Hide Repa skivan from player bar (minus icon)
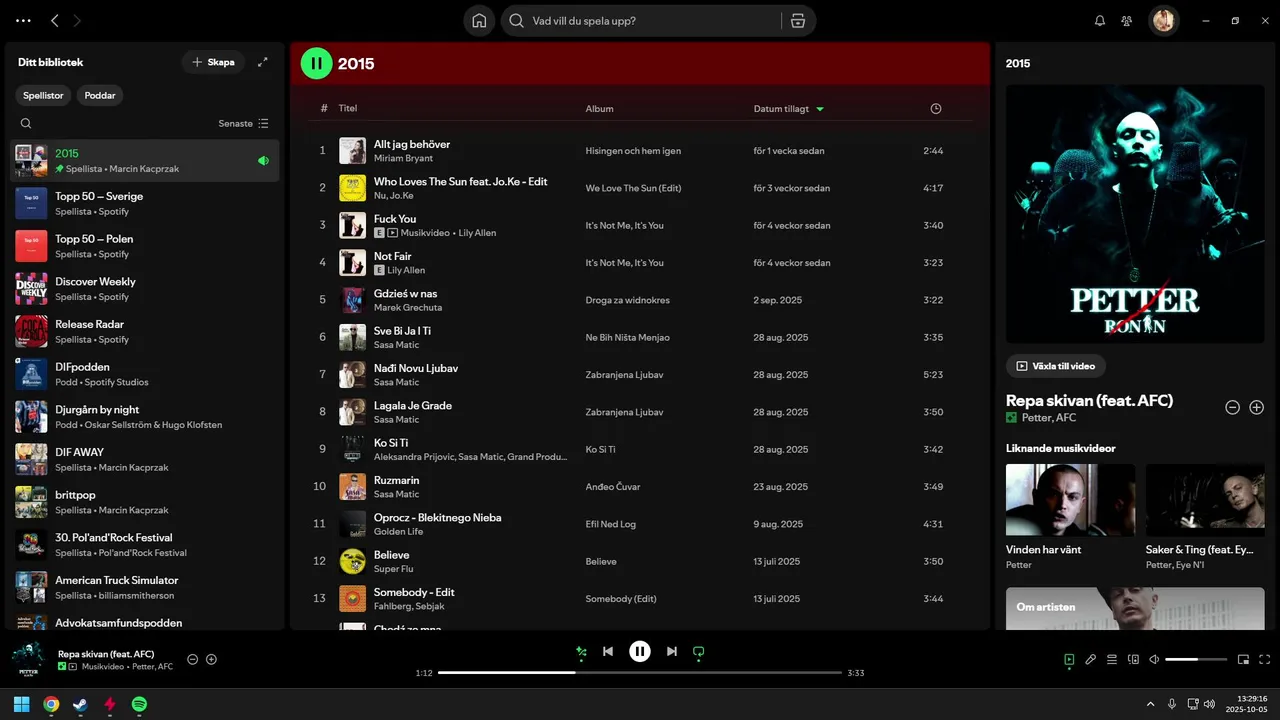The width and height of the screenshot is (1280, 720). point(193,659)
